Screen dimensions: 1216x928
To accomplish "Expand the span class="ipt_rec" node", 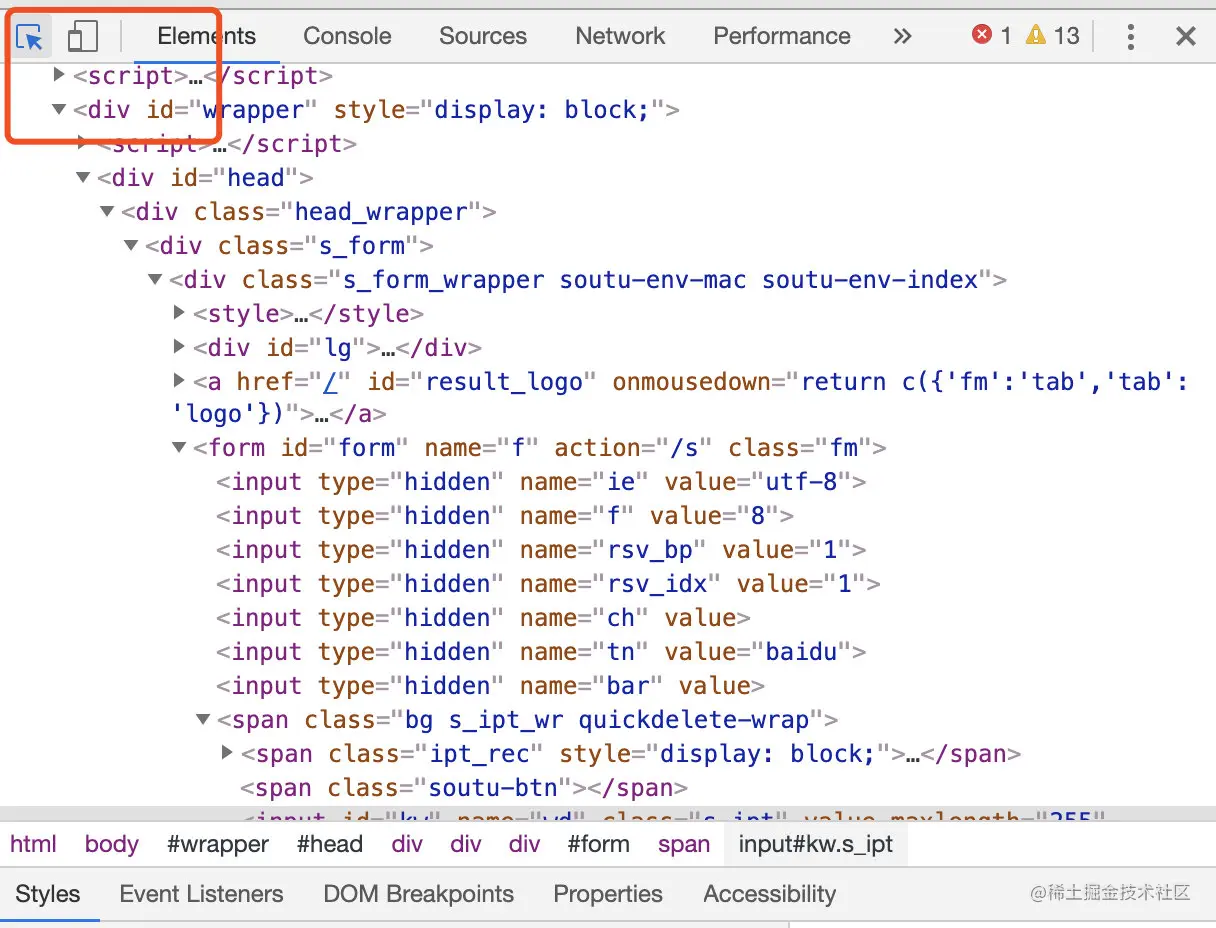I will 227,753.
